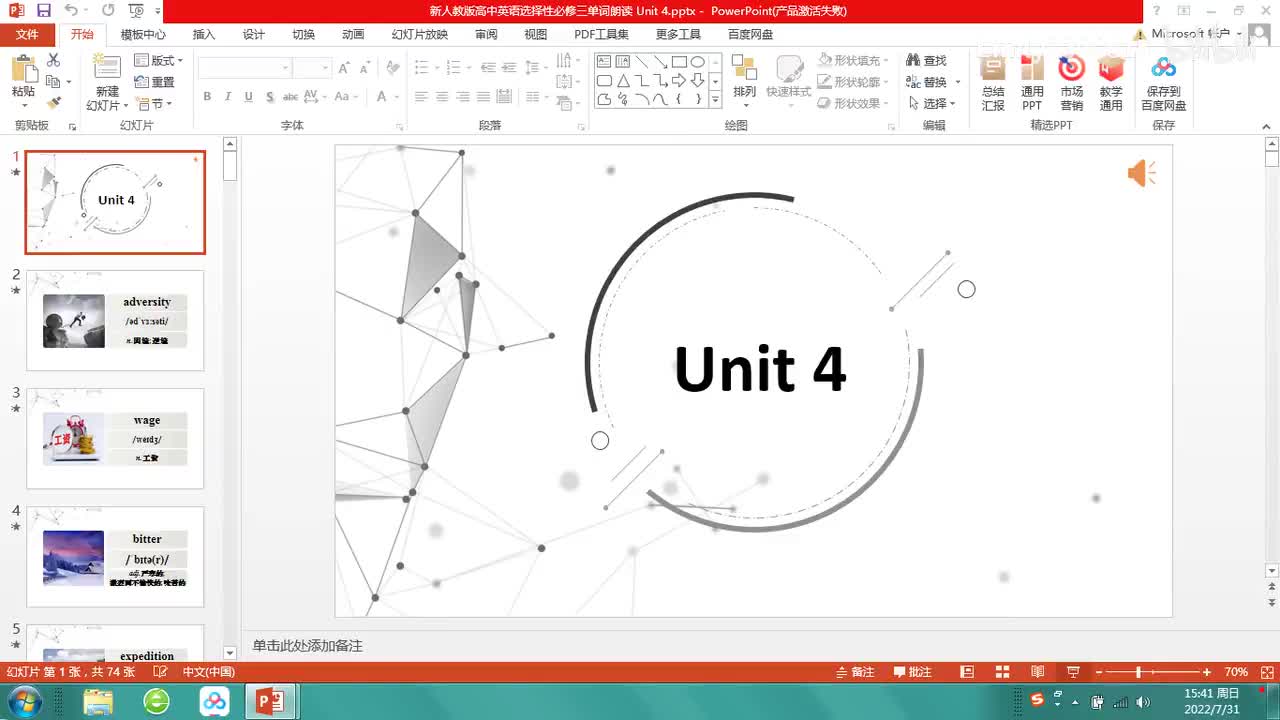The height and width of the screenshot is (720, 1280).
Task: Toggle right text alignment
Action: tap(462, 97)
